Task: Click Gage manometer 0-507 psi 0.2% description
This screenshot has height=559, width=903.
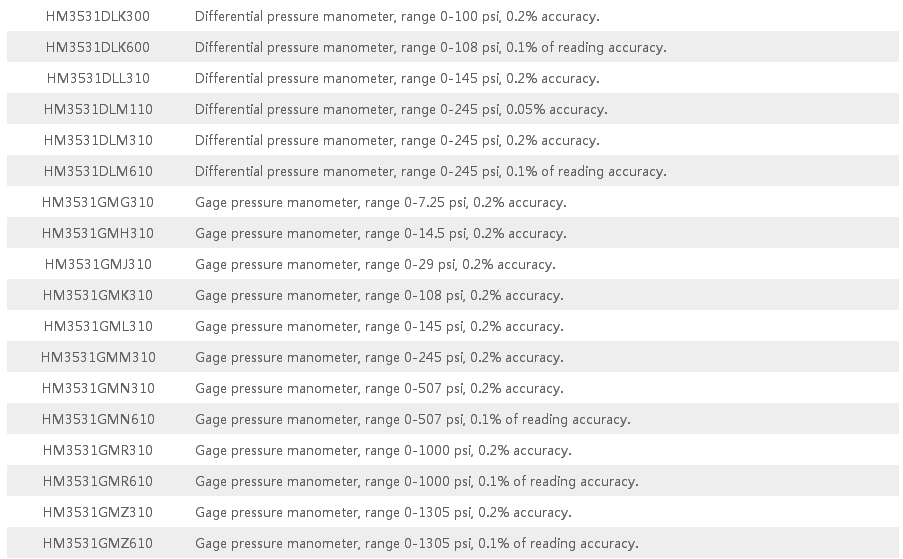Action: pyautogui.click(x=379, y=389)
